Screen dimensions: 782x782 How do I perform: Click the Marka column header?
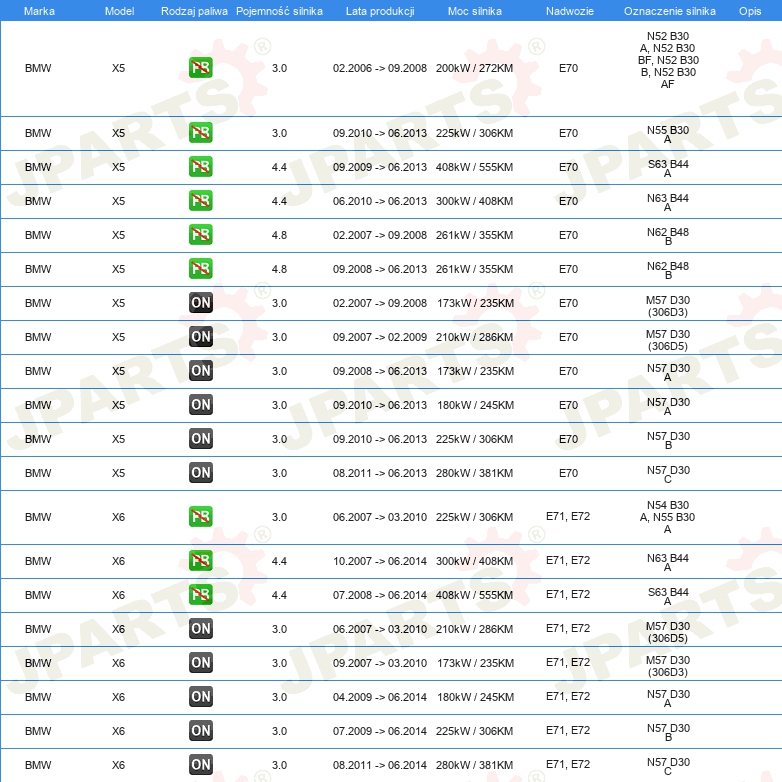39,10
